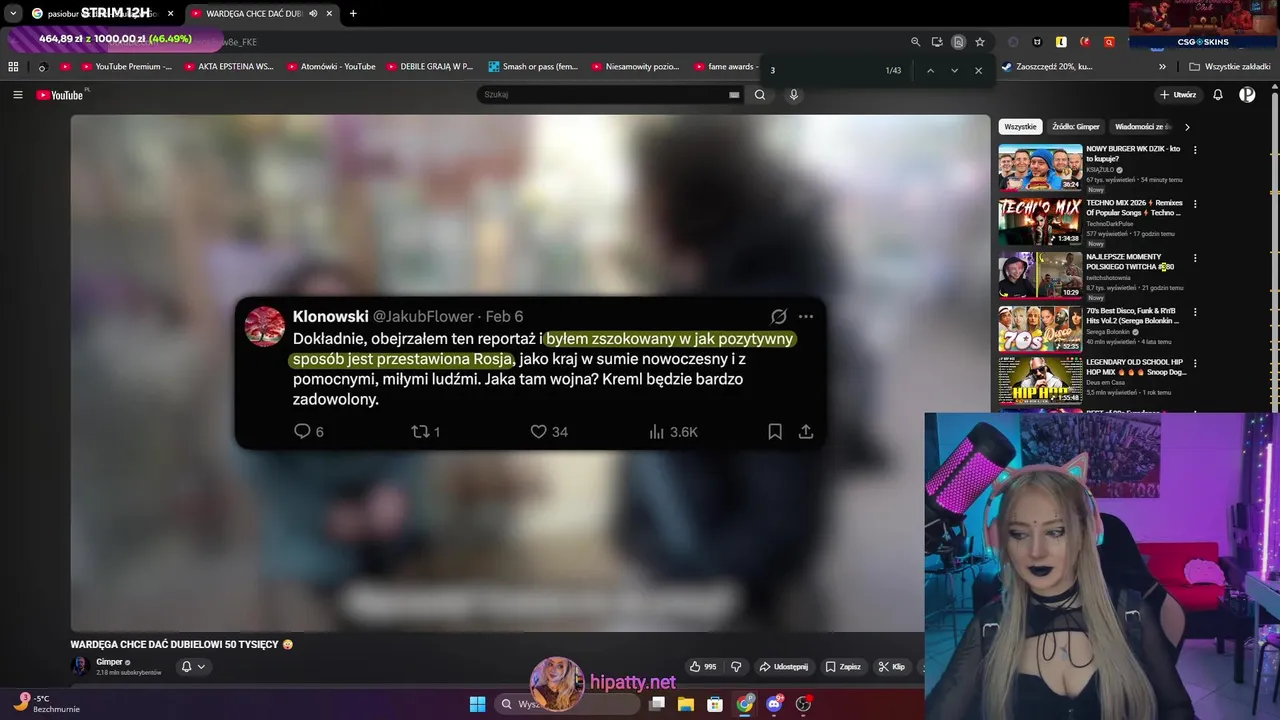Image resolution: width=1280 pixels, height=720 pixels.
Task: Open Task View on the taskbar
Action: click(657, 704)
